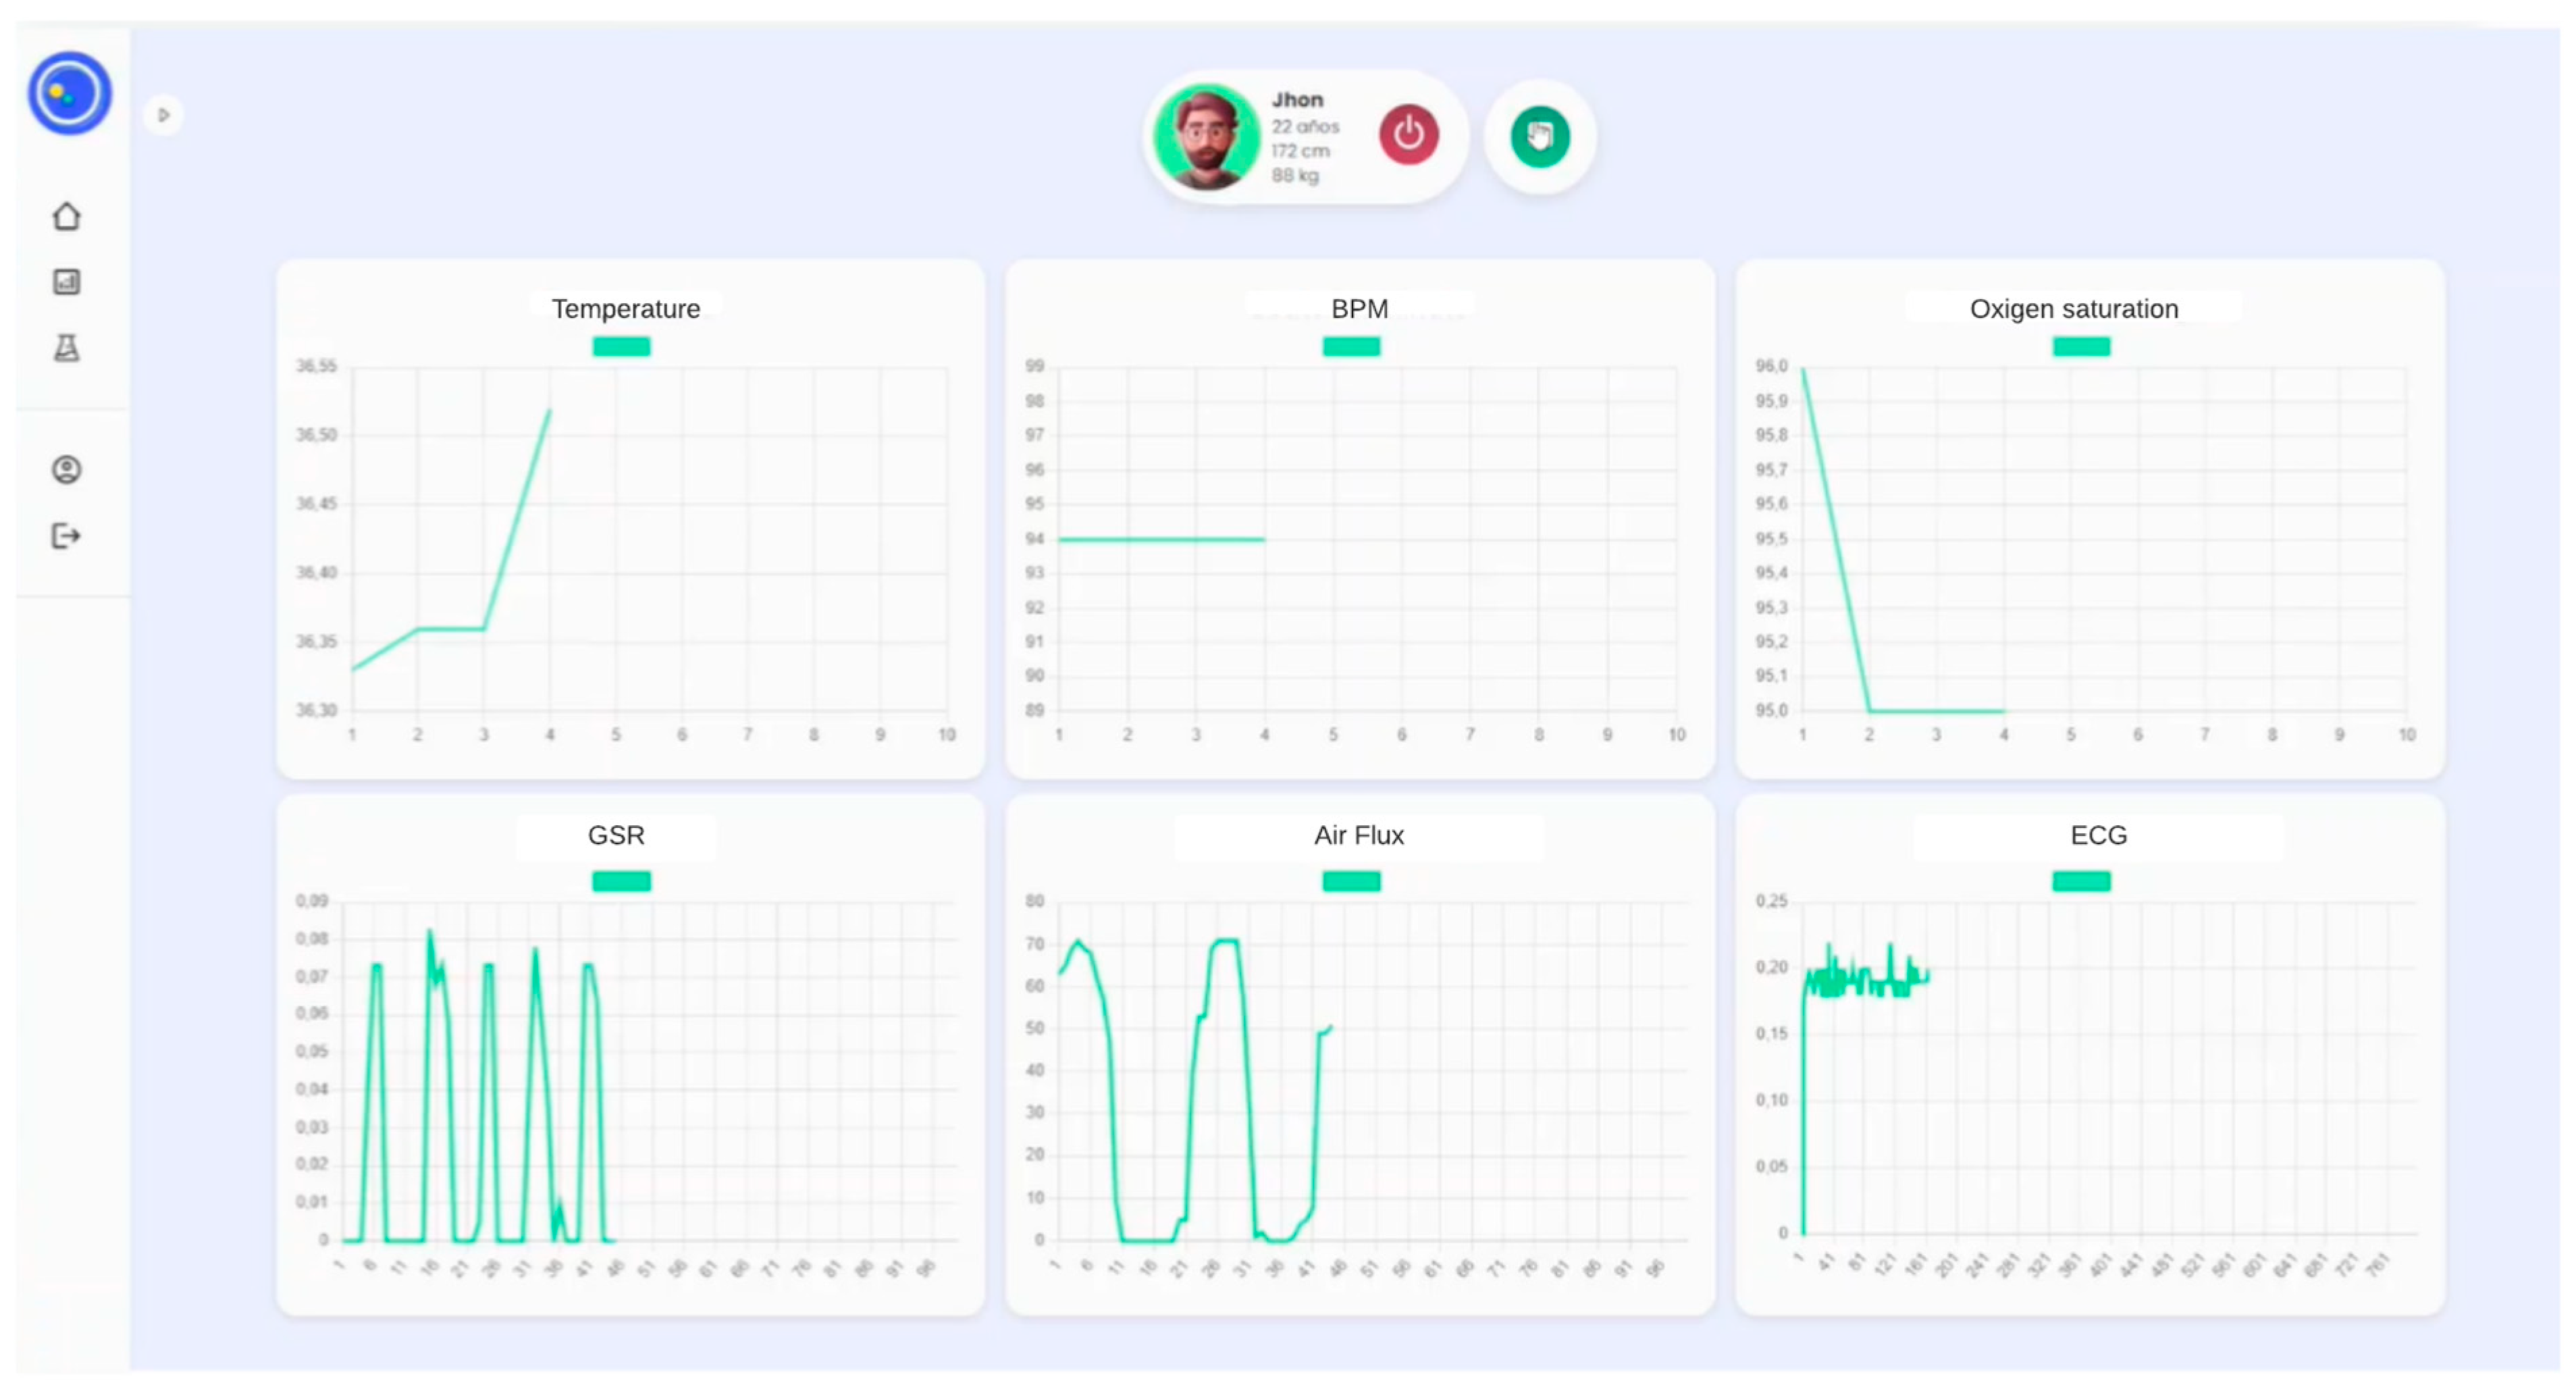Click Jhon's avatar picture
Viewport: 2576px width, 1385px height.
tap(1206, 137)
